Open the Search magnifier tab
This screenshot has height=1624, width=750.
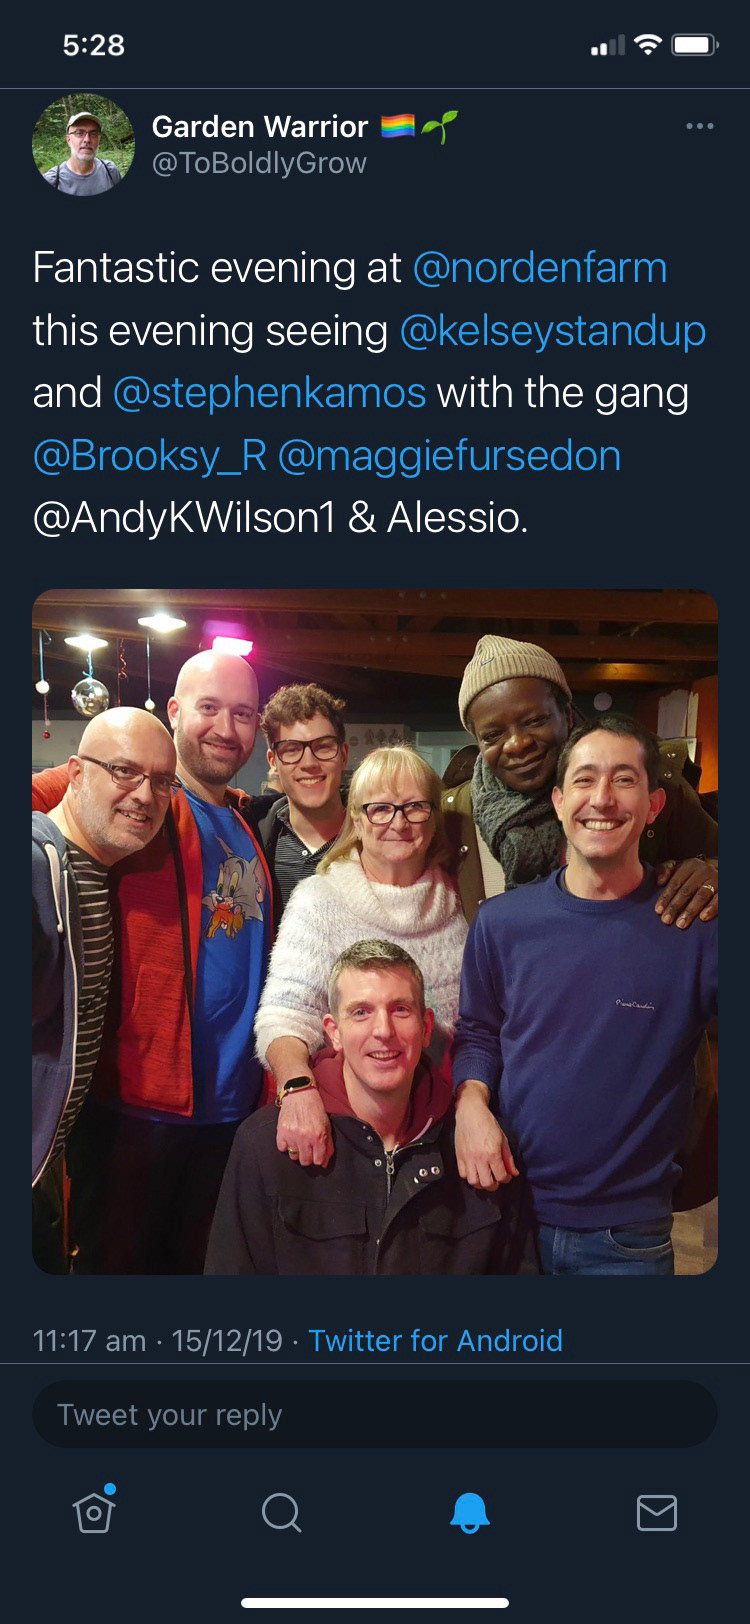(x=281, y=1512)
